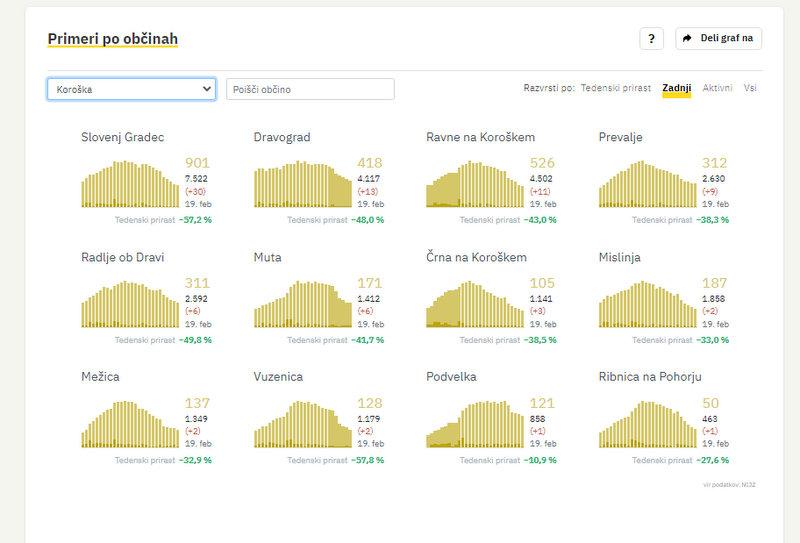Sort by 'Tedenski prirast'
Viewport: 800px width, 543px height.
[x=616, y=88]
